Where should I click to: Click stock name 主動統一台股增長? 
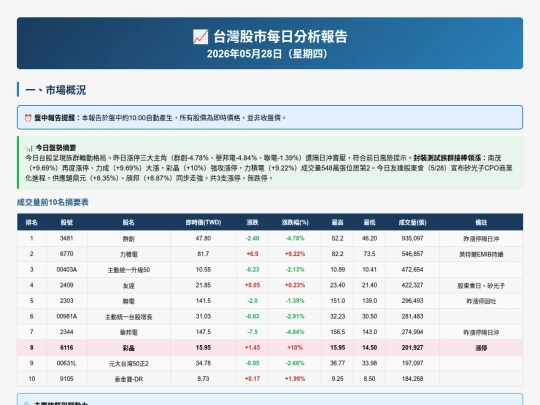tap(128, 317)
